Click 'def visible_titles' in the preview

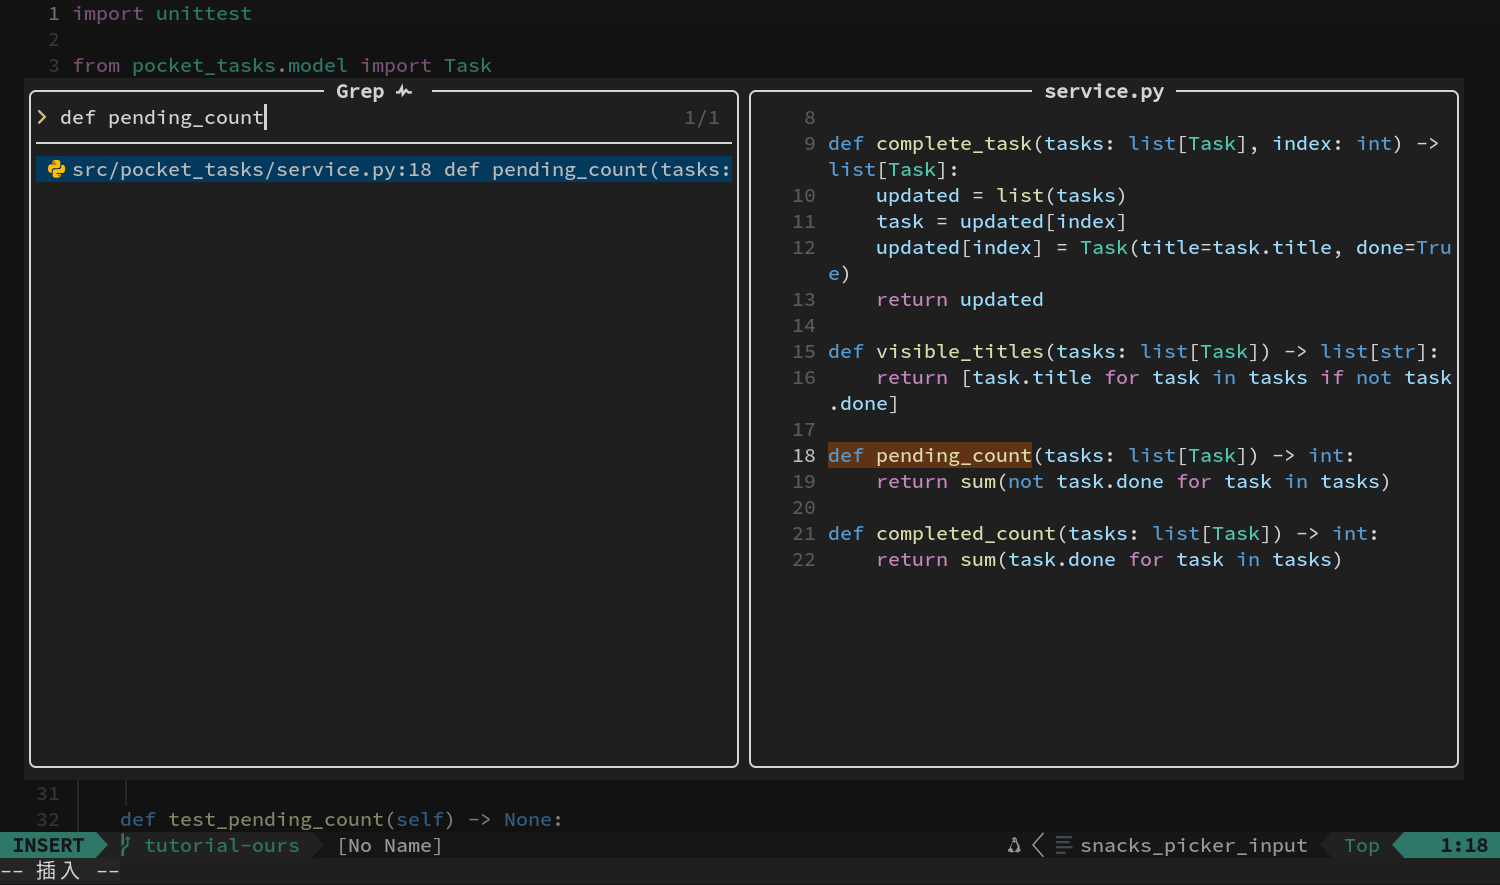click(x=936, y=351)
